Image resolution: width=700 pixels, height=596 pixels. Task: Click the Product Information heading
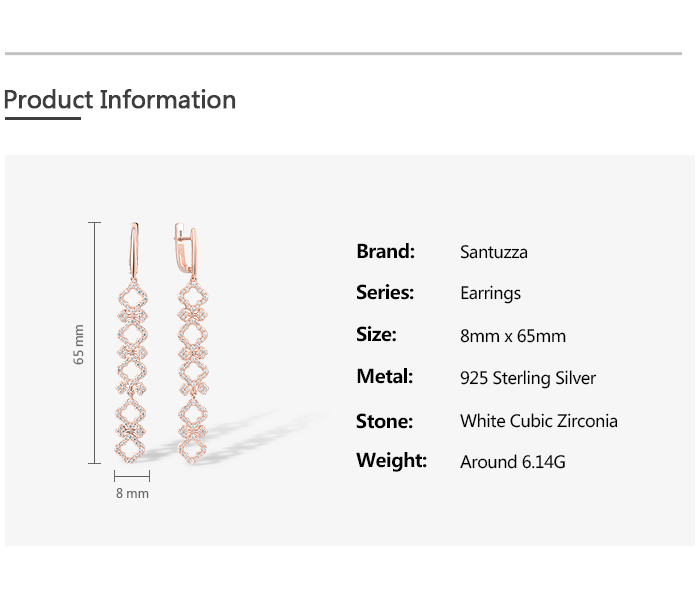(120, 100)
